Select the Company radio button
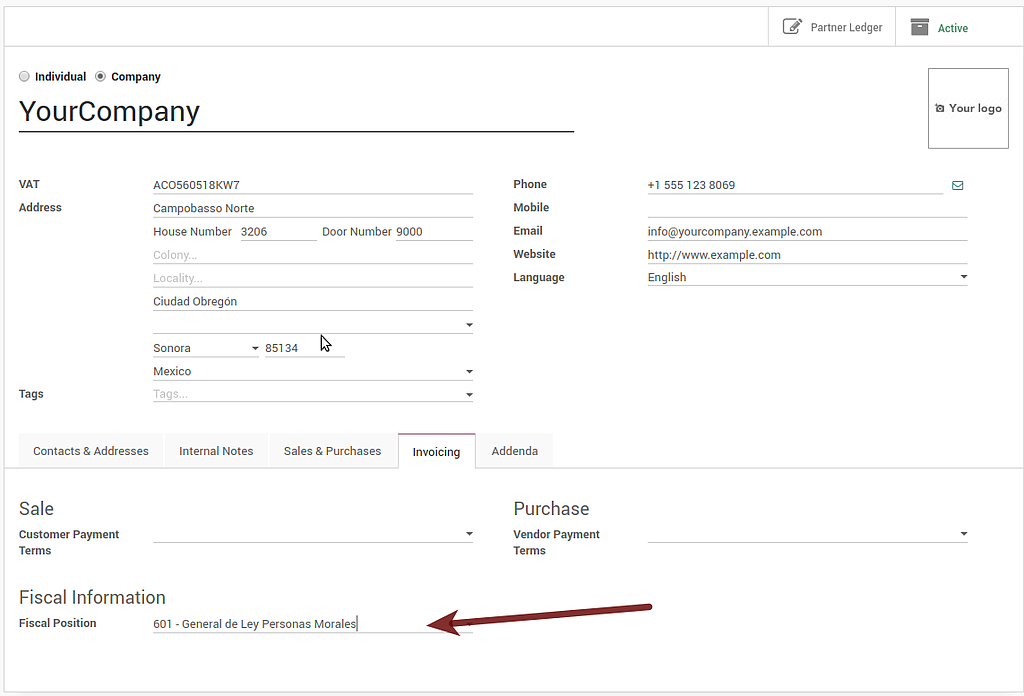The width and height of the screenshot is (1024, 696). 100,76
